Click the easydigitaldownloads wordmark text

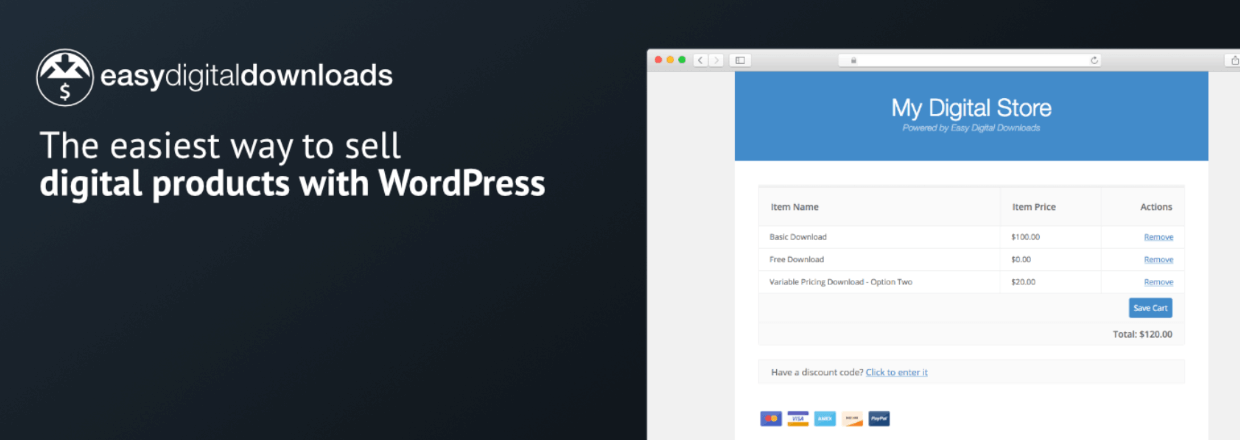click(247, 76)
